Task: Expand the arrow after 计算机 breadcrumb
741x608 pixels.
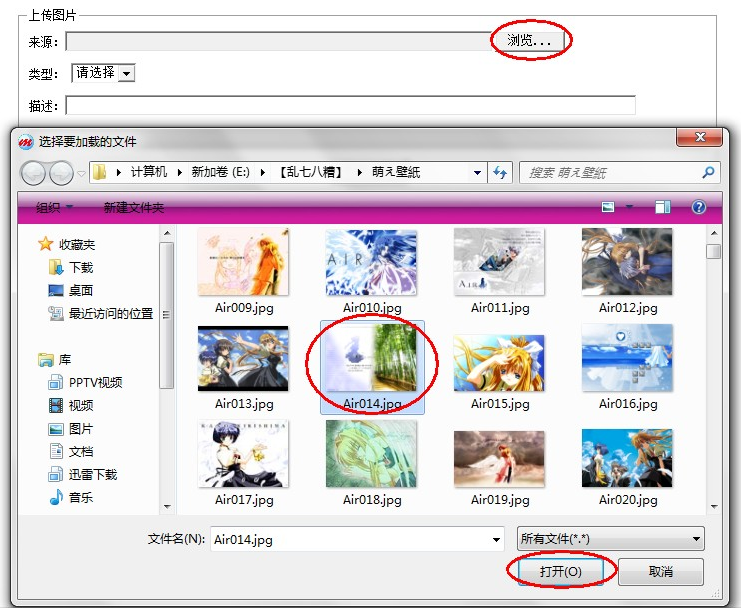Action: (x=179, y=172)
